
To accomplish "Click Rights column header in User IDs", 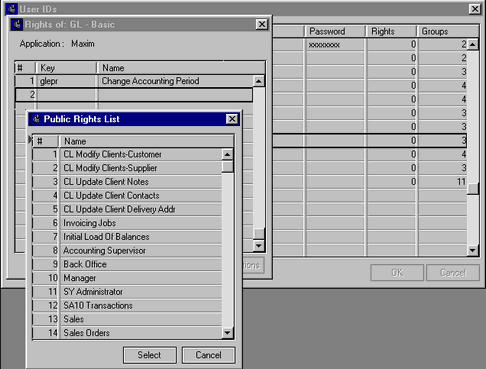I will click(x=391, y=31).
